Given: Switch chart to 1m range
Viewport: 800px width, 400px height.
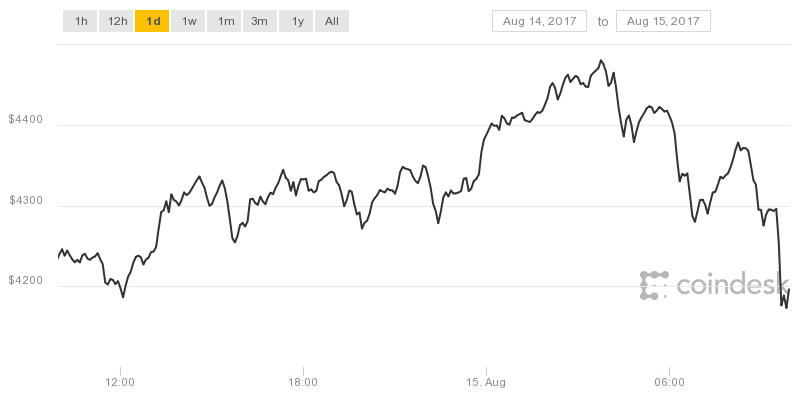Looking at the screenshot, I should point(225,21).
